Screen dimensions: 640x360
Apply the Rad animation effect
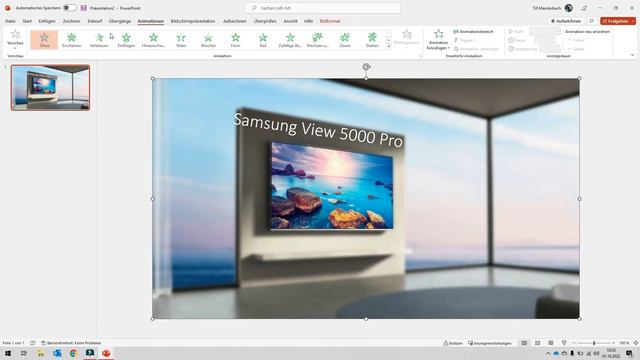click(263, 40)
